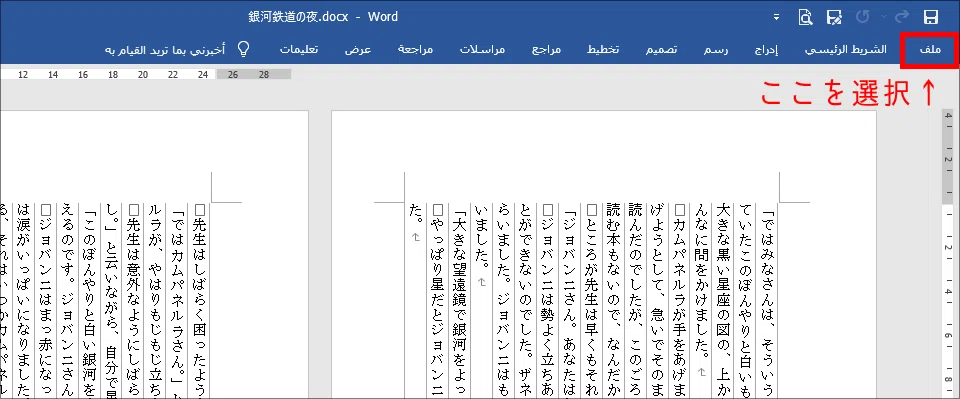Click the lightbulb Tell Me icon
This screenshot has height=399, width=960.
(x=244, y=50)
